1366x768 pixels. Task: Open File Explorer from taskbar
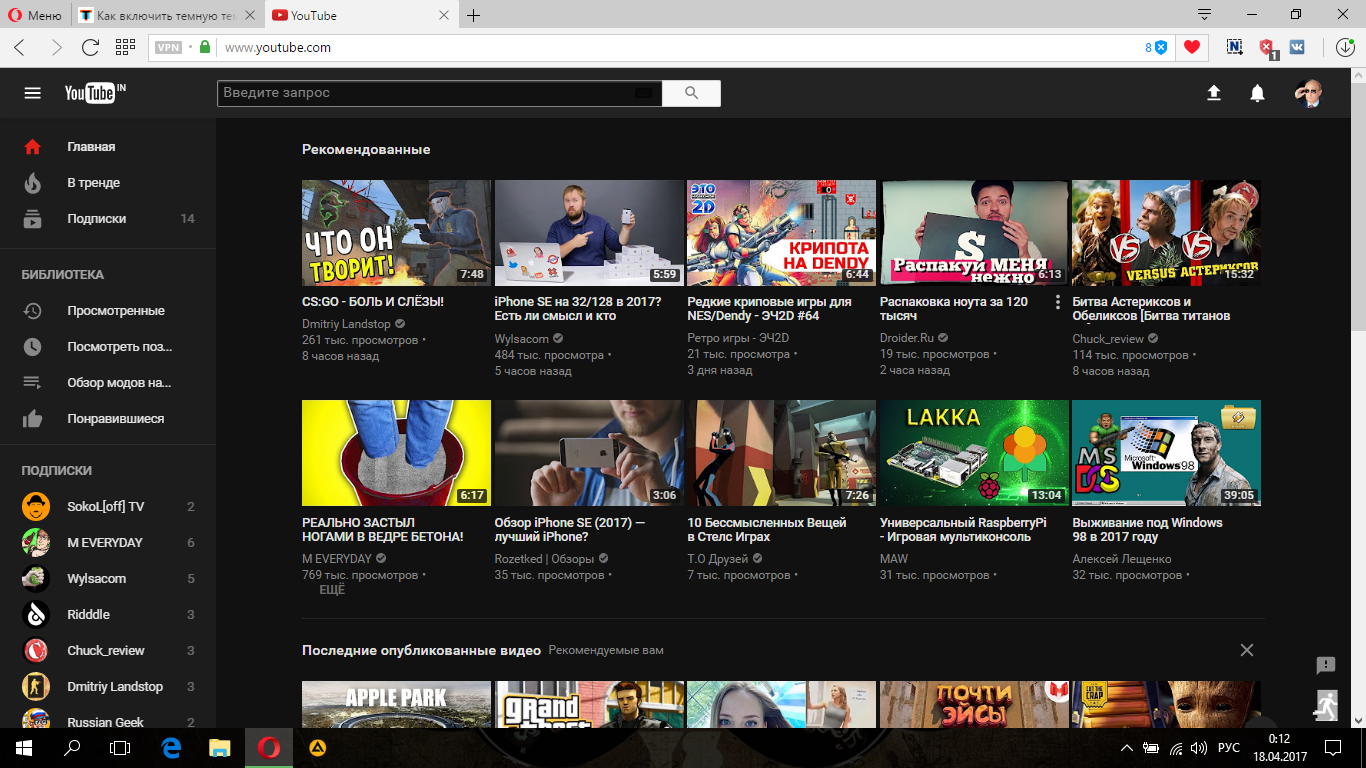[219, 748]
